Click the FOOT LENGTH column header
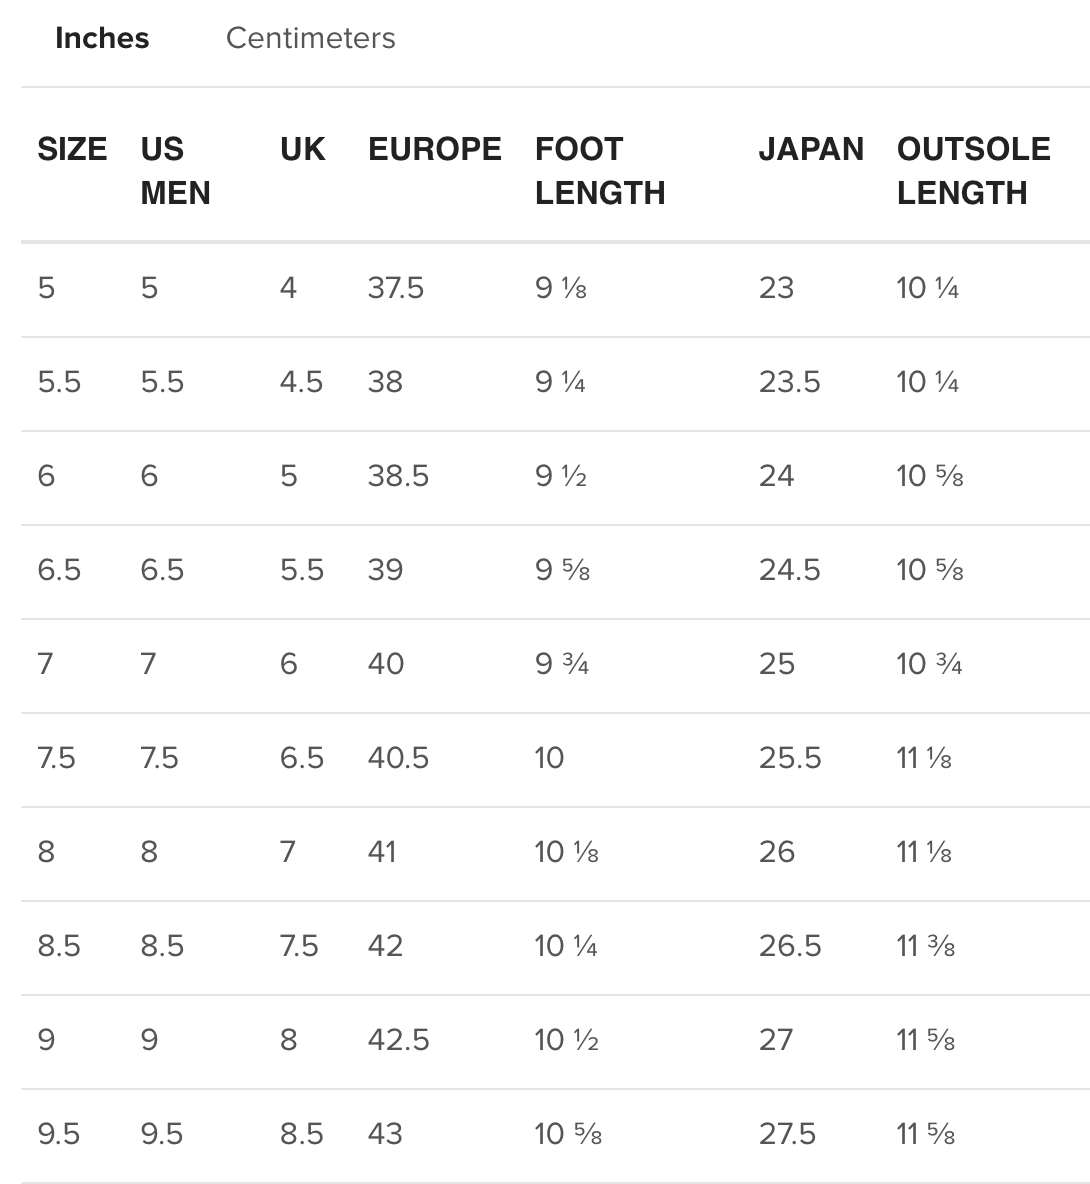The image size is (1090, 1184). click(x=600, y=171)
